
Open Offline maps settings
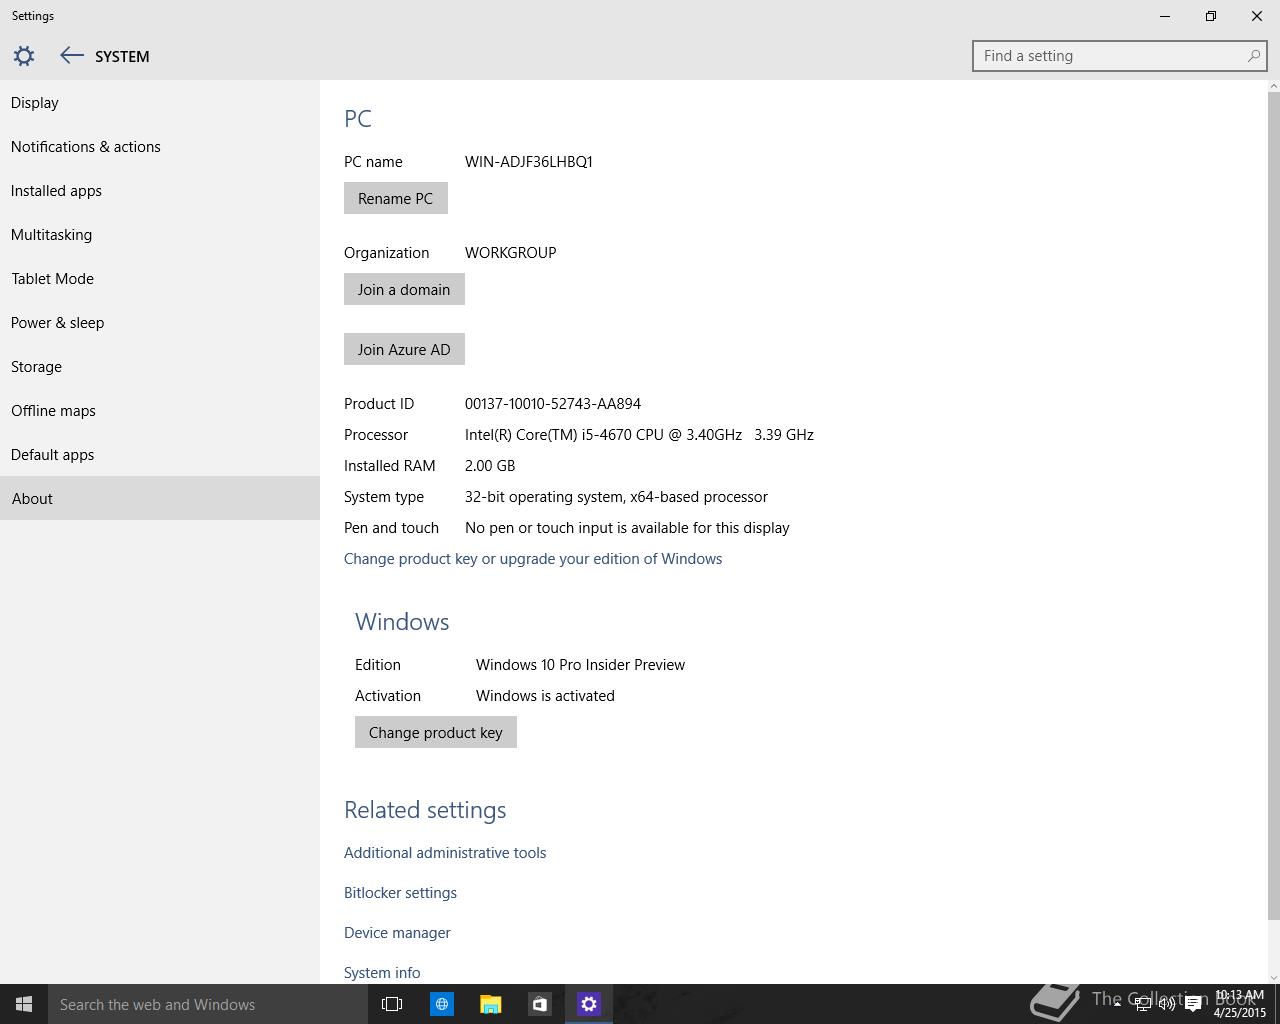[x=160, y=411]
